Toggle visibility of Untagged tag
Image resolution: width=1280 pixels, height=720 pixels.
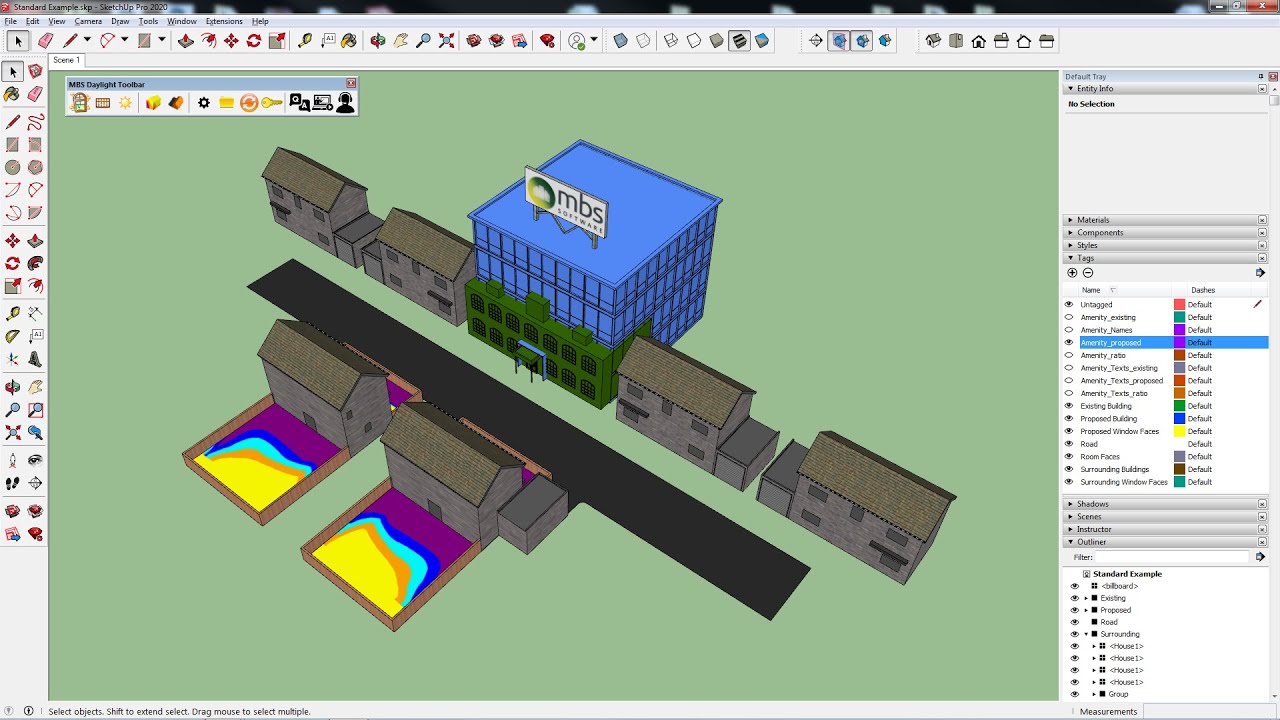coord(1069,305)
